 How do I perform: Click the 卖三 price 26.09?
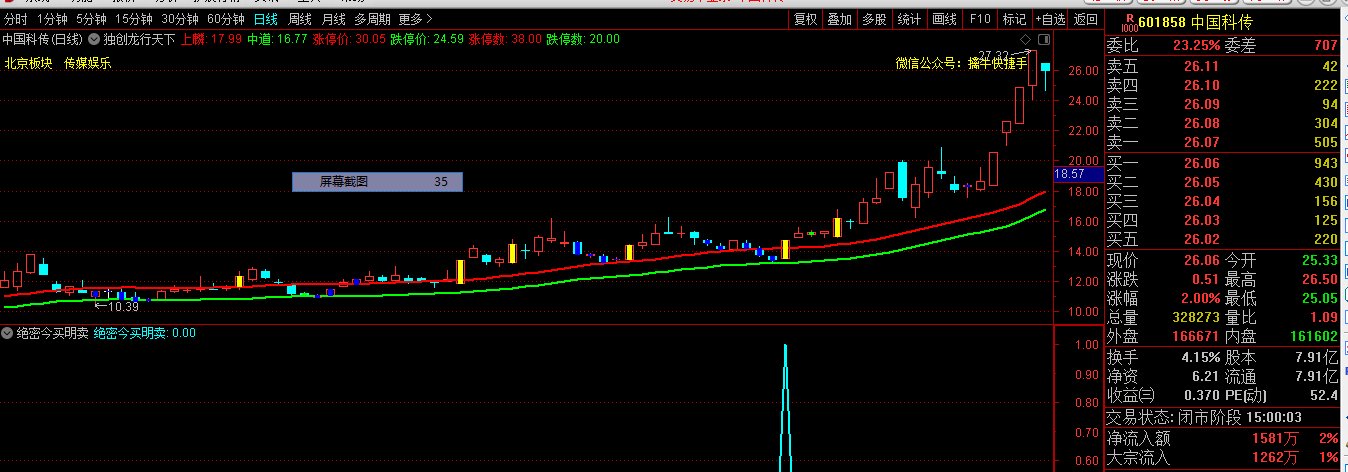pyautogui.click(x=1200, y=104)
